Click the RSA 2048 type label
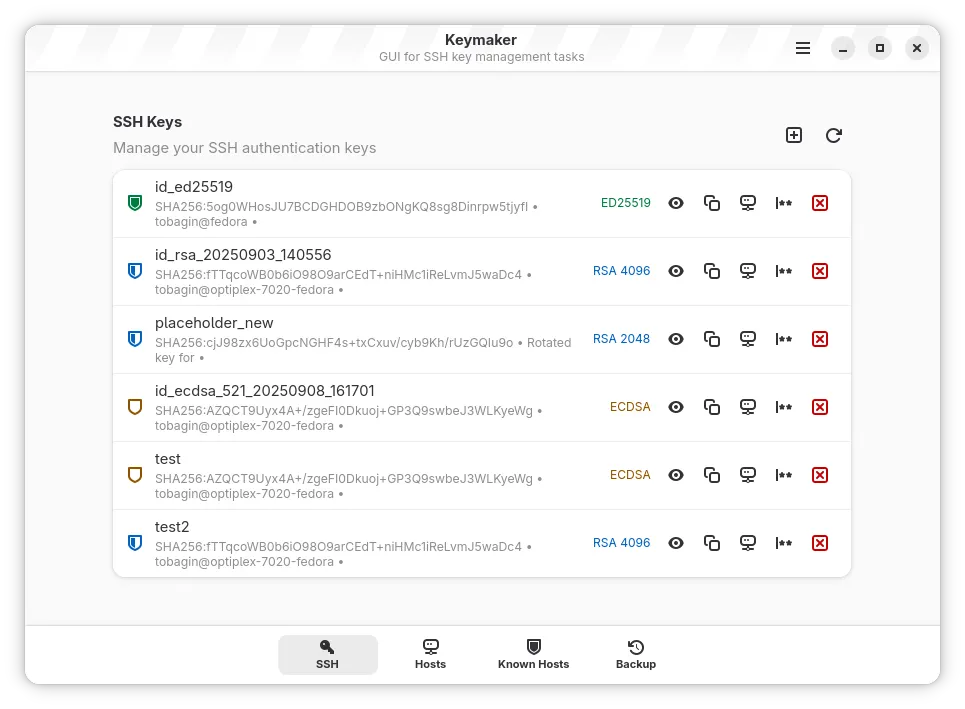This screenshot has height=709, width=965. pos(621,339)
